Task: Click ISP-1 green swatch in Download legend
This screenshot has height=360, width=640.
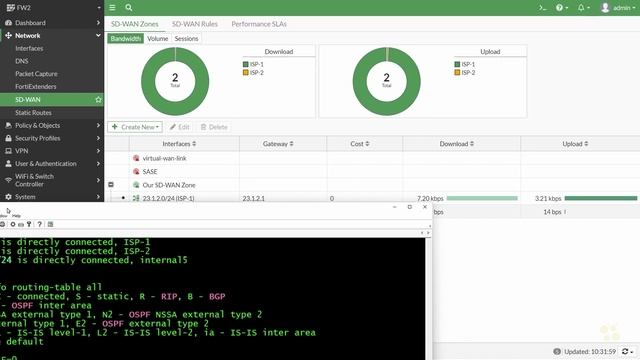Action: point(245,64)
